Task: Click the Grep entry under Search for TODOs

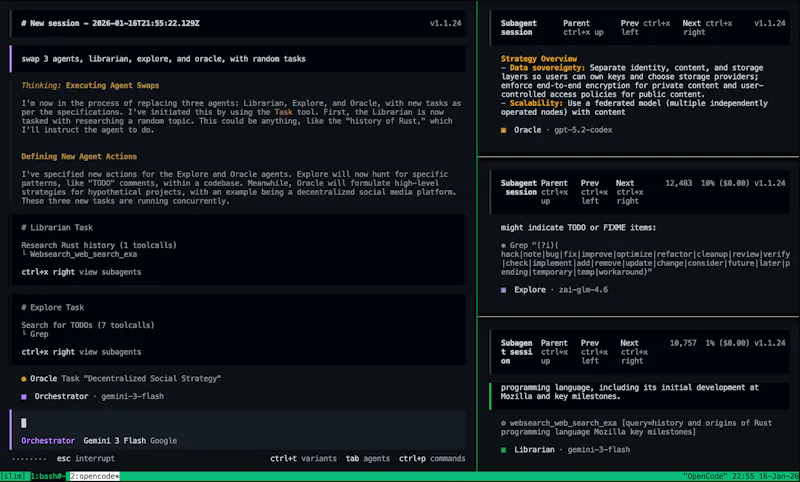Action: pos(39,334)
